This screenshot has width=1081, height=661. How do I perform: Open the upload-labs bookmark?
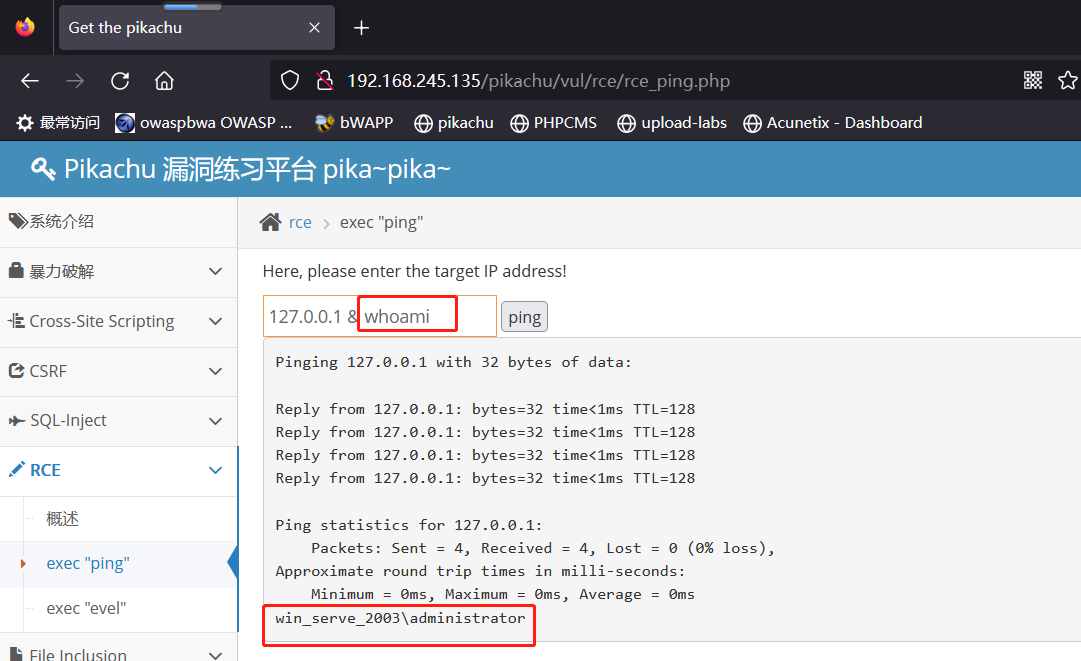pyautogui.click(x=672, y=123)
